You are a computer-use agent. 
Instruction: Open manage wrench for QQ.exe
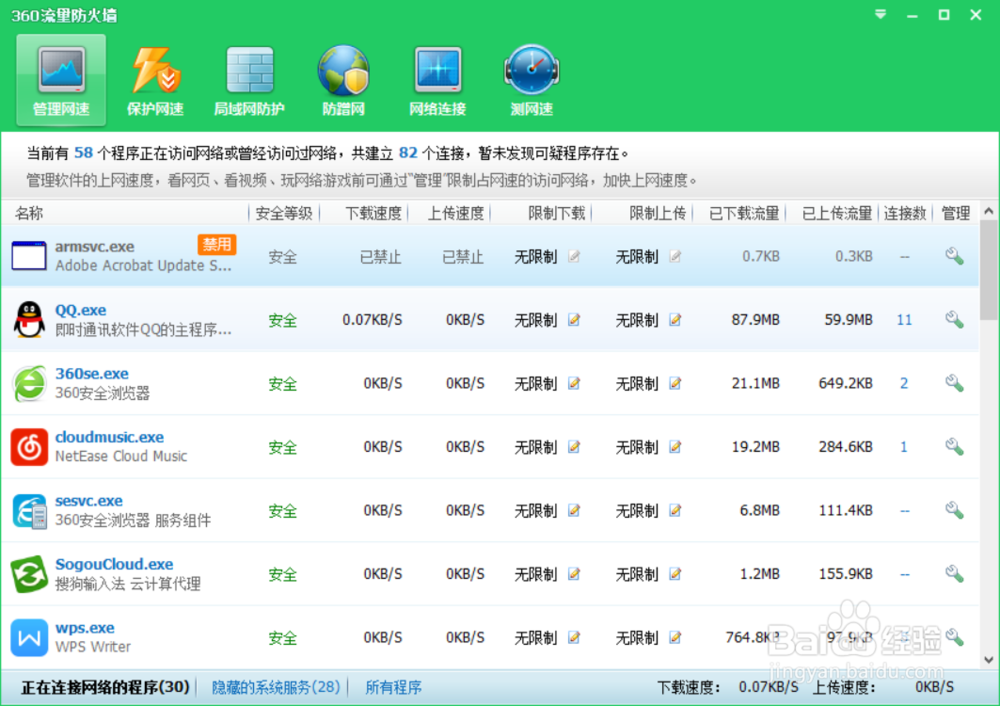coord(954,320)
